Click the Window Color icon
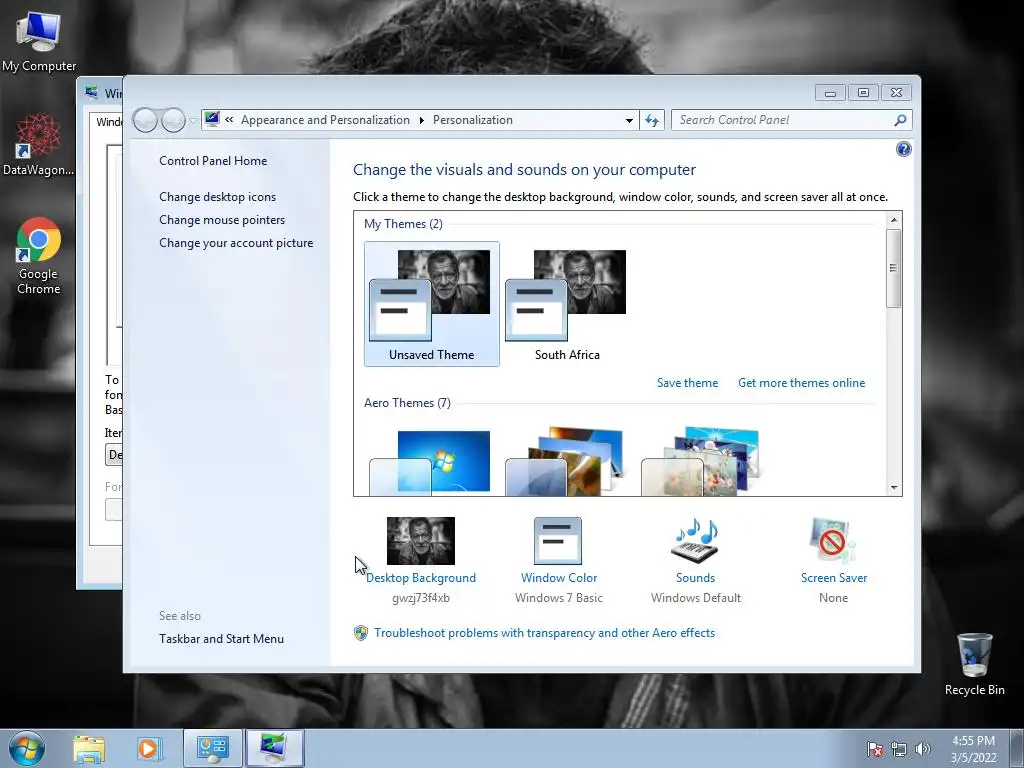This screenshot has width=1024, height=768. (x=558, y=541)
